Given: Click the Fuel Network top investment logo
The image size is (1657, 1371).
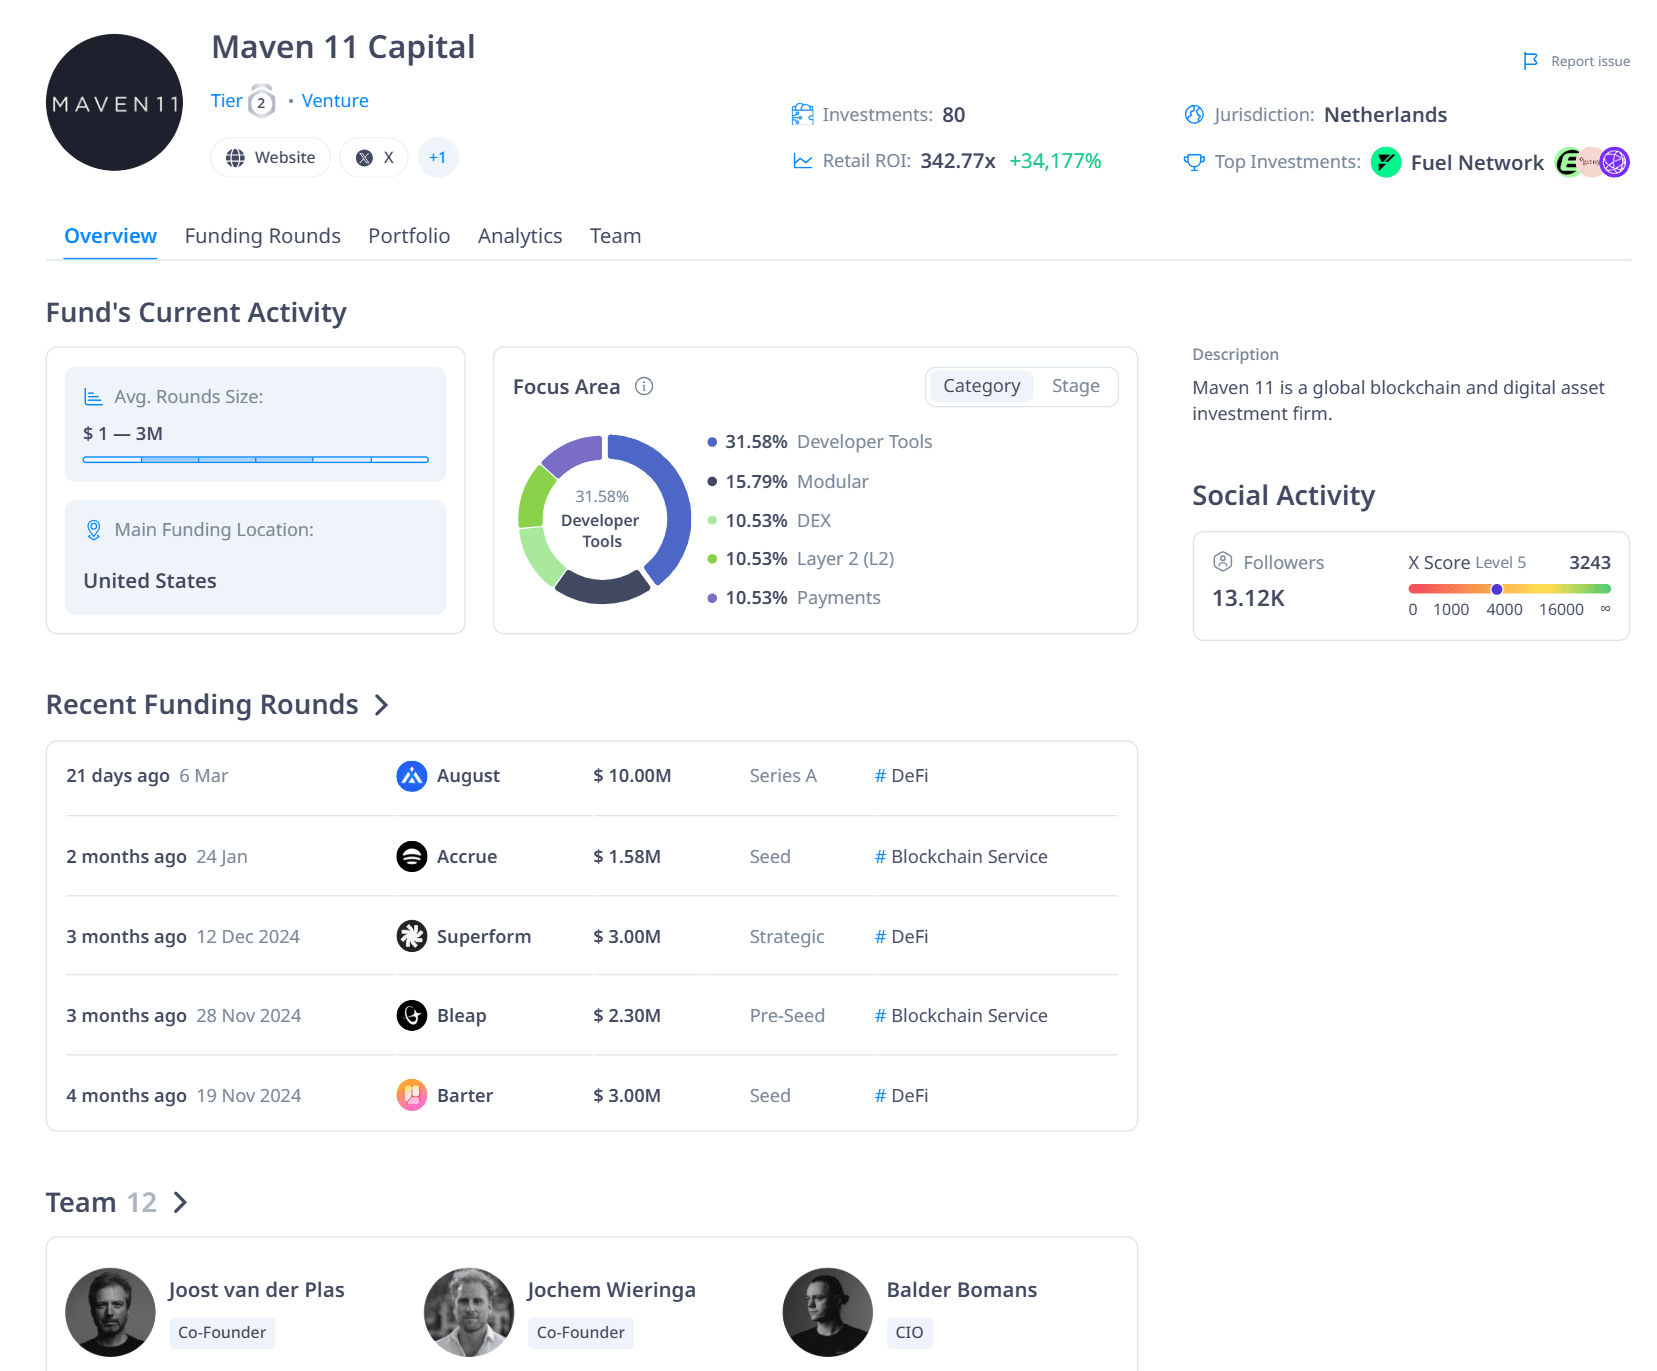Looking at the screenshot, I should coord(1386,162).
